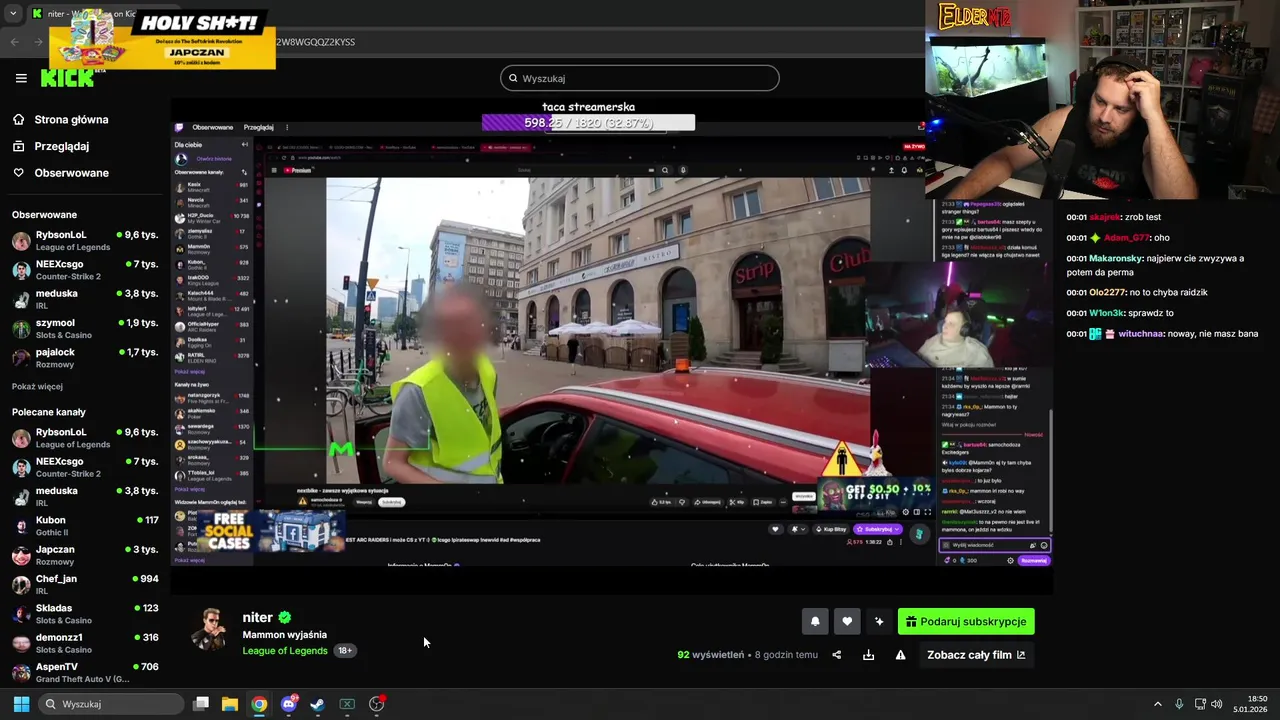Open RybsonLoL in the Polecane kanały list

coord(85,438)
